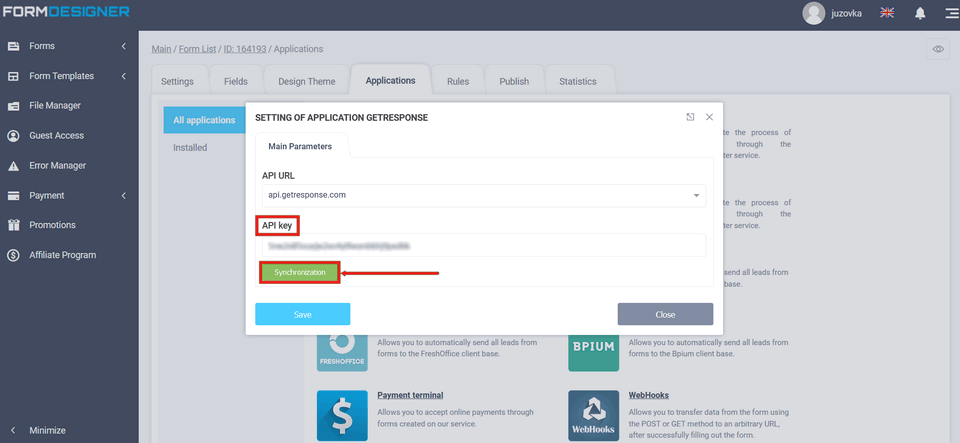Click the user avatar icon
Image resolution: width=960 pixels, height=443 pixels.
tap(814, 13)
